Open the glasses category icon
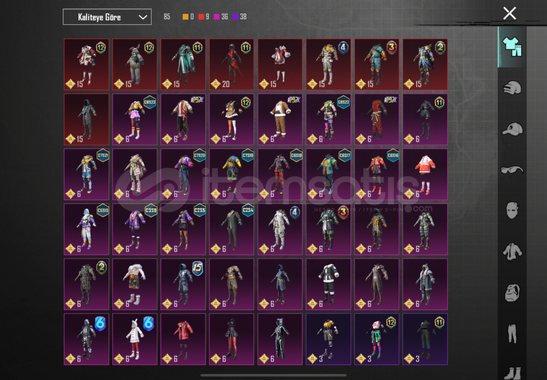This screenshot has width=547, height=380. click(512, 170)
